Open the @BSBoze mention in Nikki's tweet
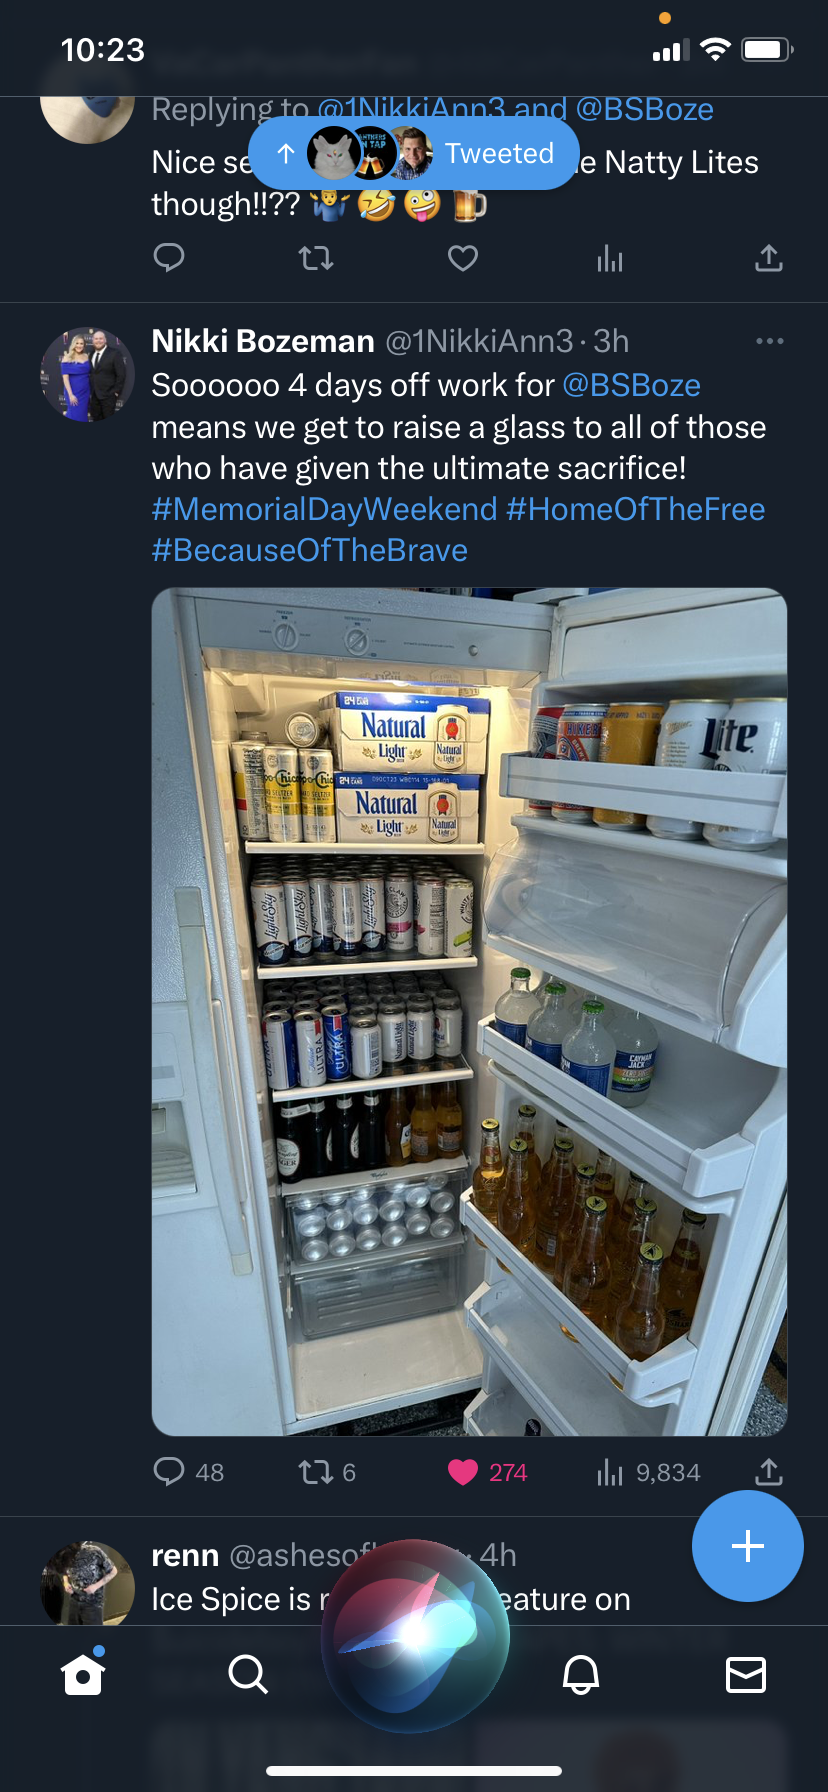The image size is (828, 1792). [631, 385]
